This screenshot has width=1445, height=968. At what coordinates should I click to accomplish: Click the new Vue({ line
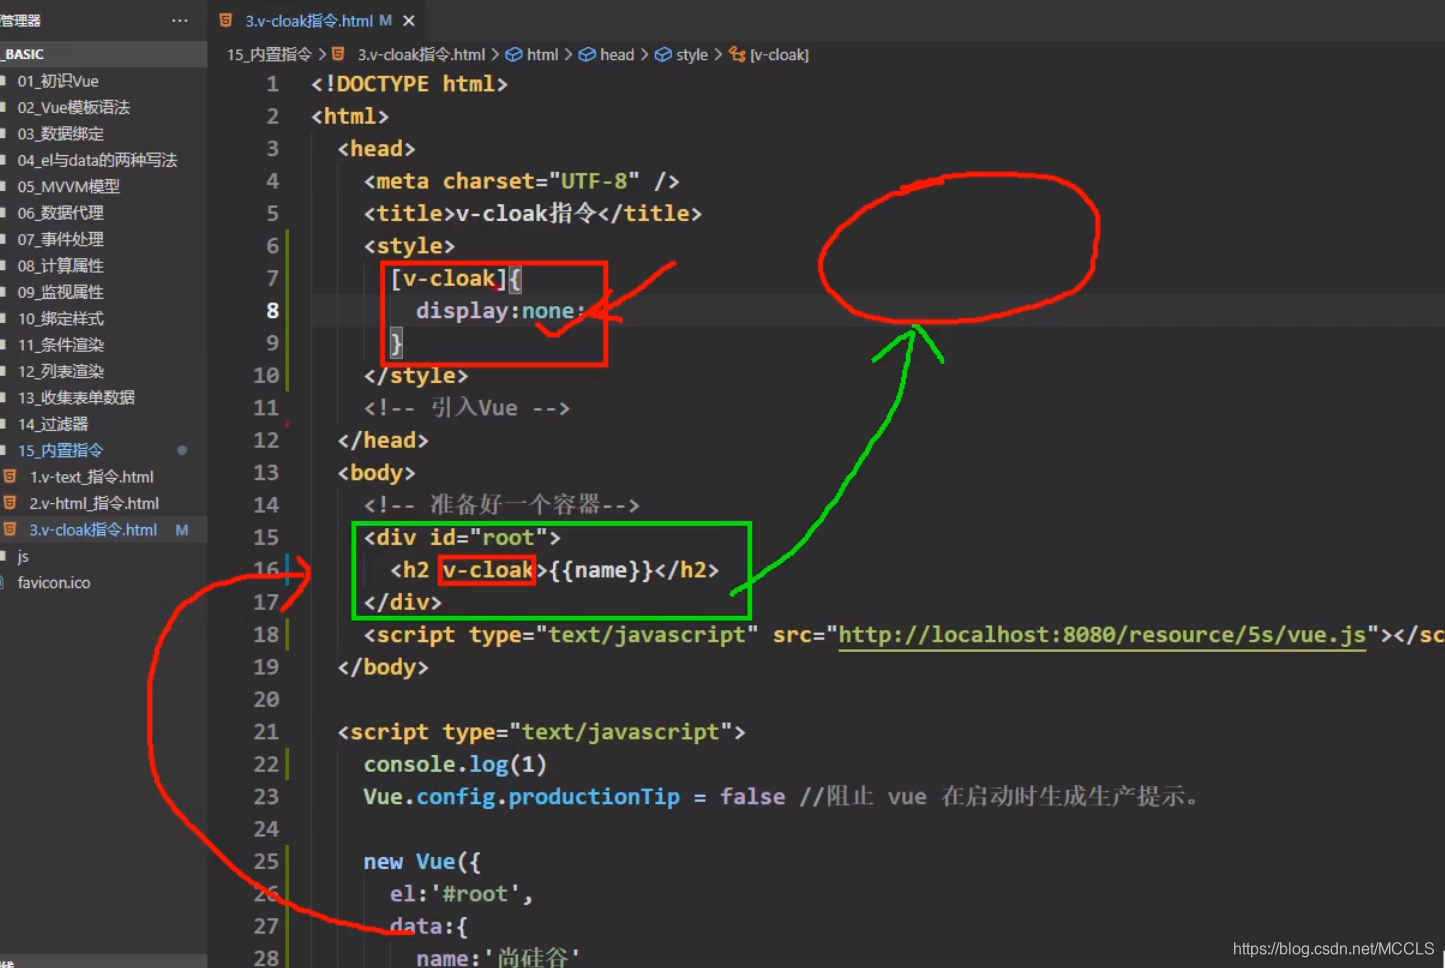tap(422, 862)
